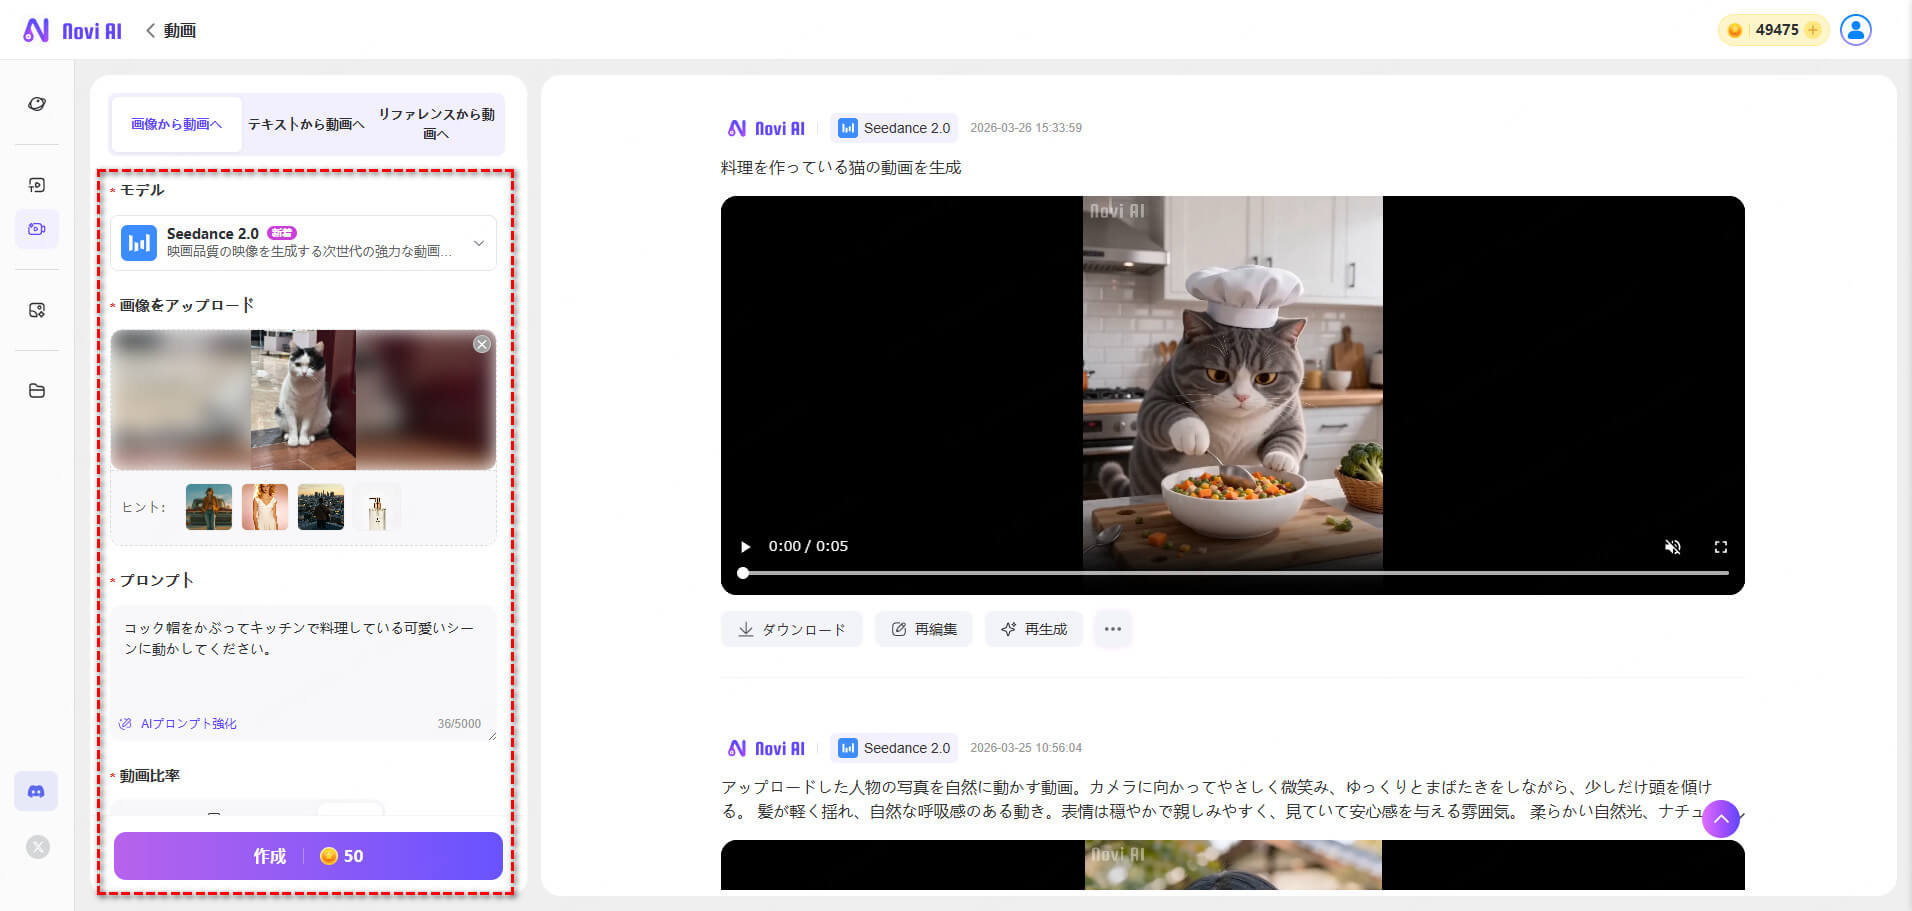This screenshot has height=911, width=1912.
Task: Select the video generation tool in the sidebar
Action: [x=37, y=229]
